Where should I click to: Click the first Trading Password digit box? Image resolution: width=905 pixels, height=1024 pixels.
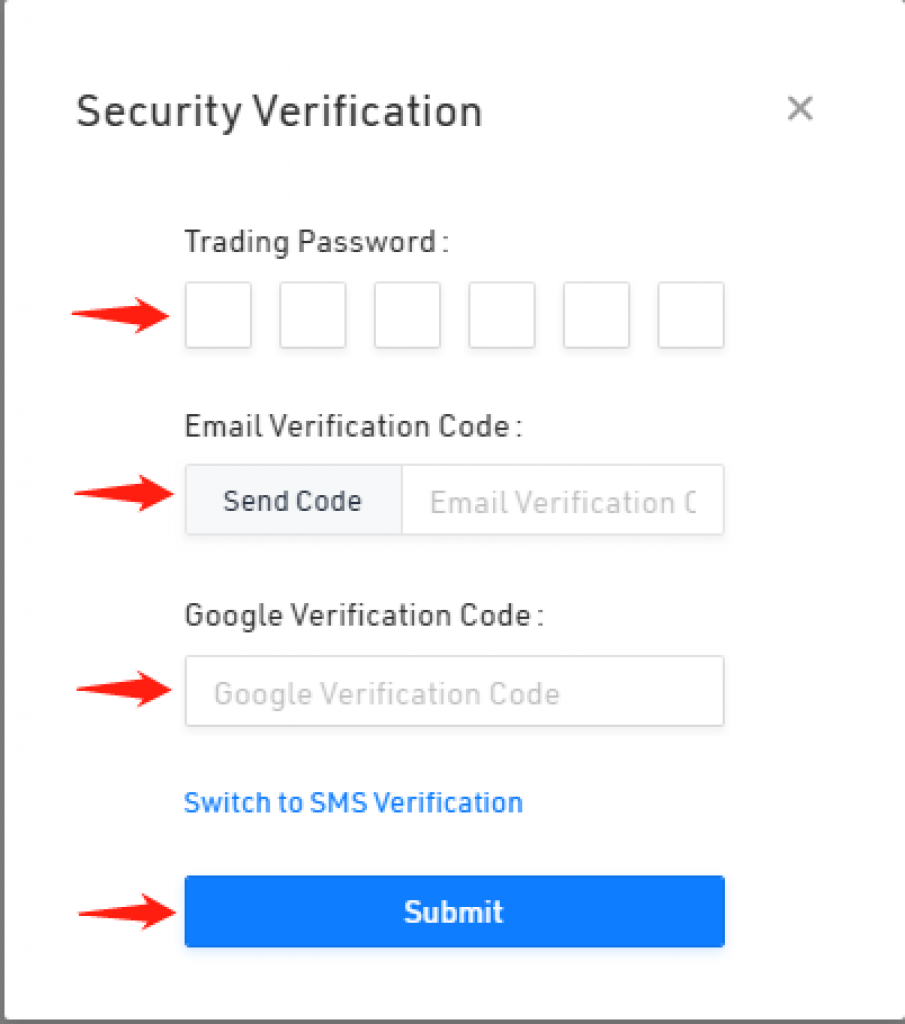pyautogui.click(x=218, y=315)
